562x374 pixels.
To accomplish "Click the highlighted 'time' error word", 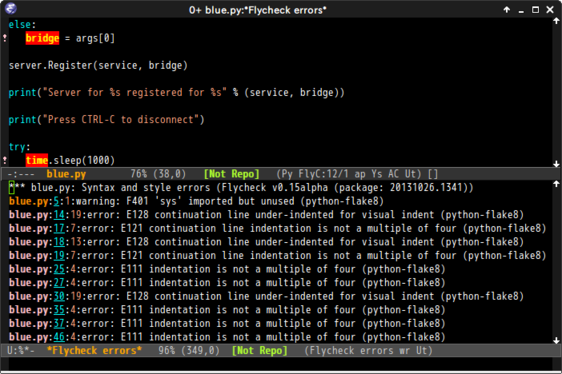I will pyautogui.click(x=37, y=160).
